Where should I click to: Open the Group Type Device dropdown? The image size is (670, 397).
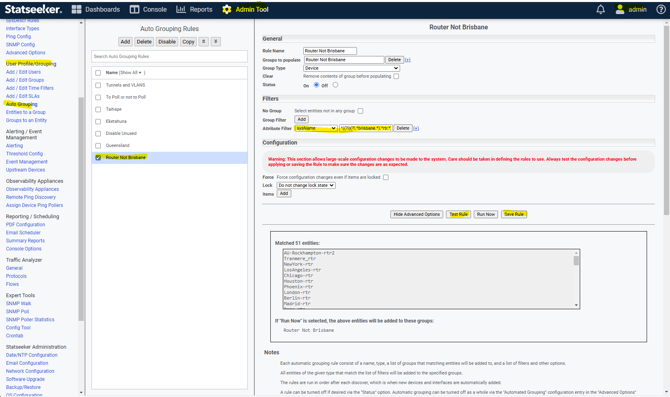coord(351,68)
